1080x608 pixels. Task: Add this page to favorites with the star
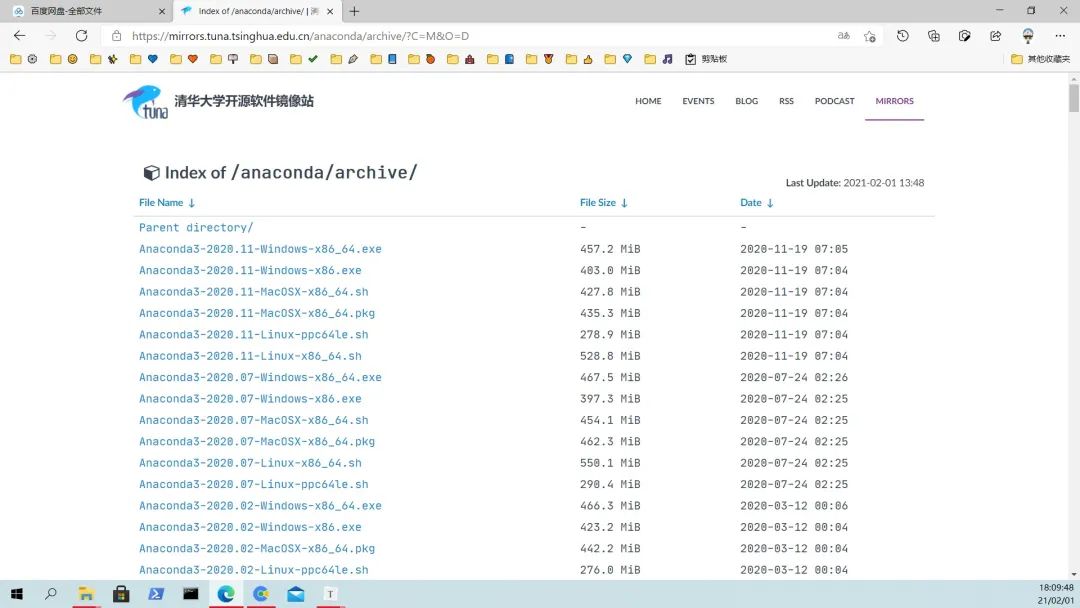pyautogui.click(x=870, y=36)
